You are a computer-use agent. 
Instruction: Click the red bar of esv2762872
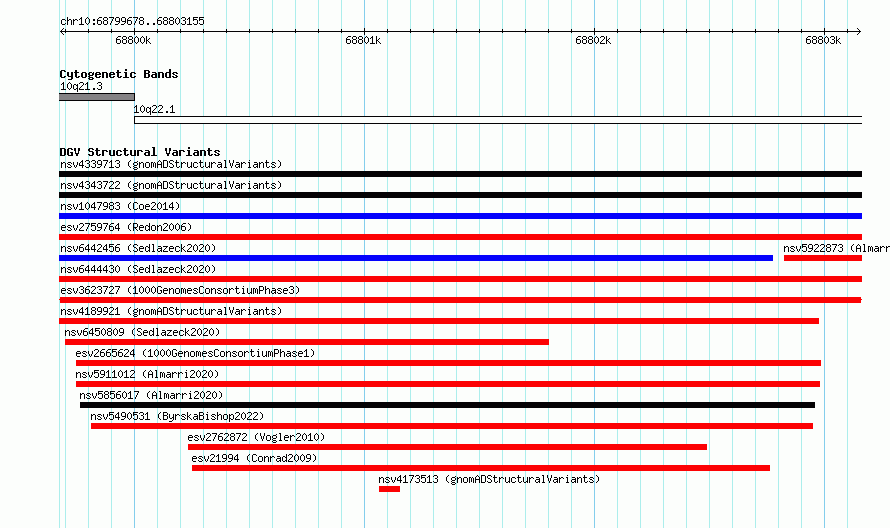(x=447, y=447)
